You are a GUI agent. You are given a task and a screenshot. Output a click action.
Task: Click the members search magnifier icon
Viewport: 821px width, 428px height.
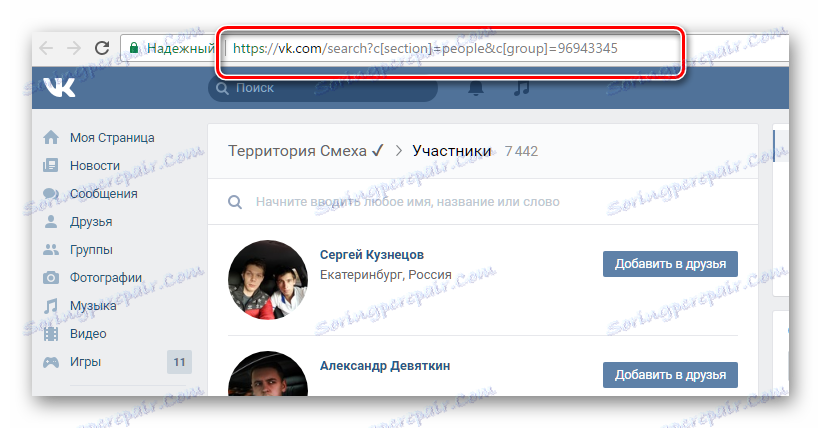pos(235,202)
